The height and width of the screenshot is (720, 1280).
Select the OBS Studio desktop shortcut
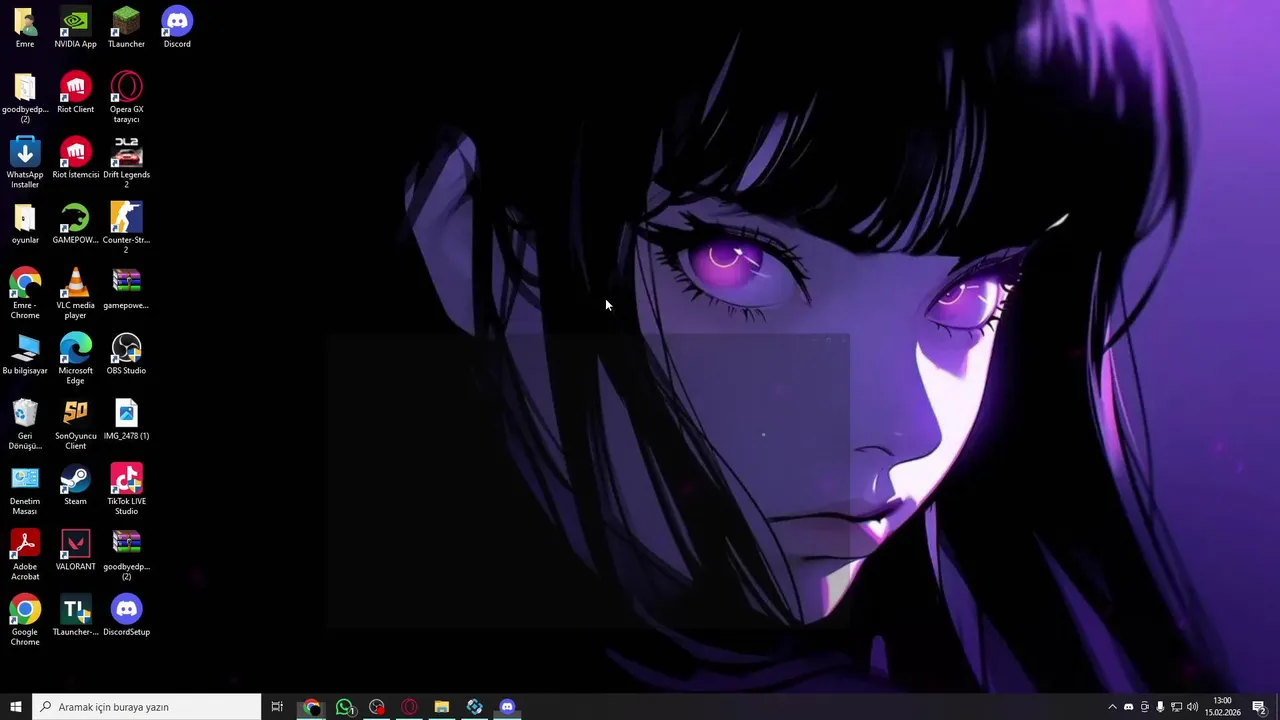pos(126,354)
